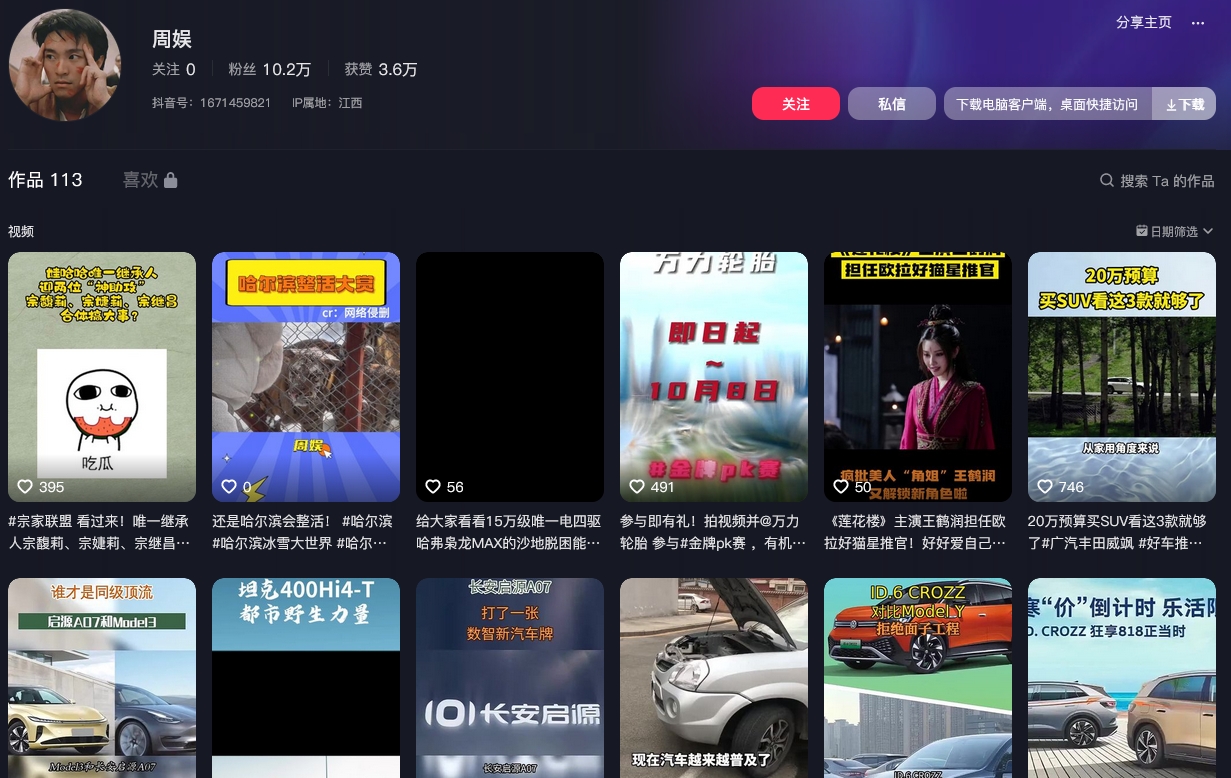Viewport: 1231px width, 778px height.
Task: Open the 参与即有礼 video caption
Action: click(x=714, y=532)
